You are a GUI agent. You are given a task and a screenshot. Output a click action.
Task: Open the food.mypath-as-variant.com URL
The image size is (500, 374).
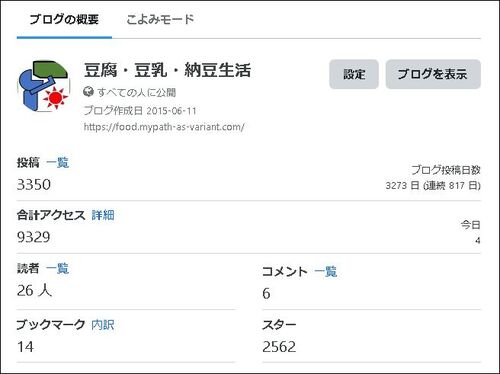click(164, 127)
